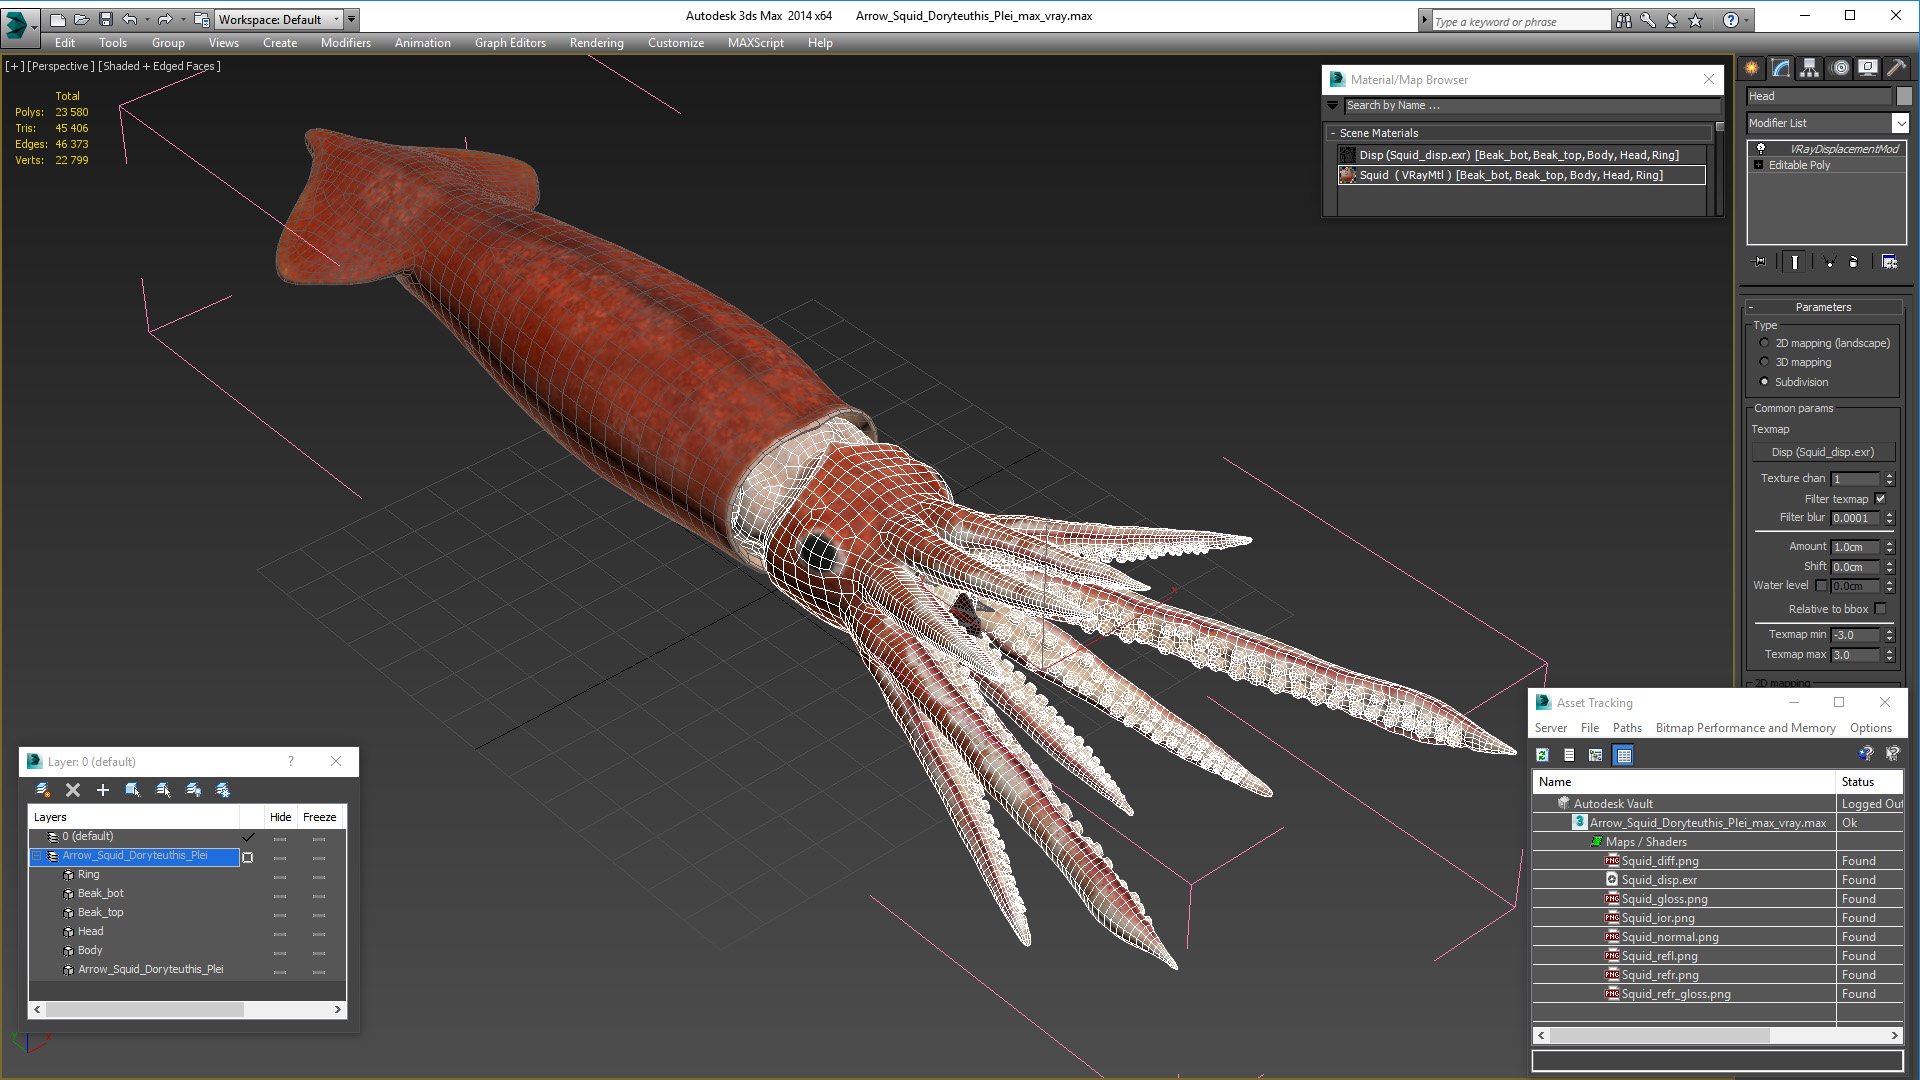The width and height of the screenshot is (1920, 1080).
Task: Open Material/Map Browser options arrow
Action: coord(1333,105)
